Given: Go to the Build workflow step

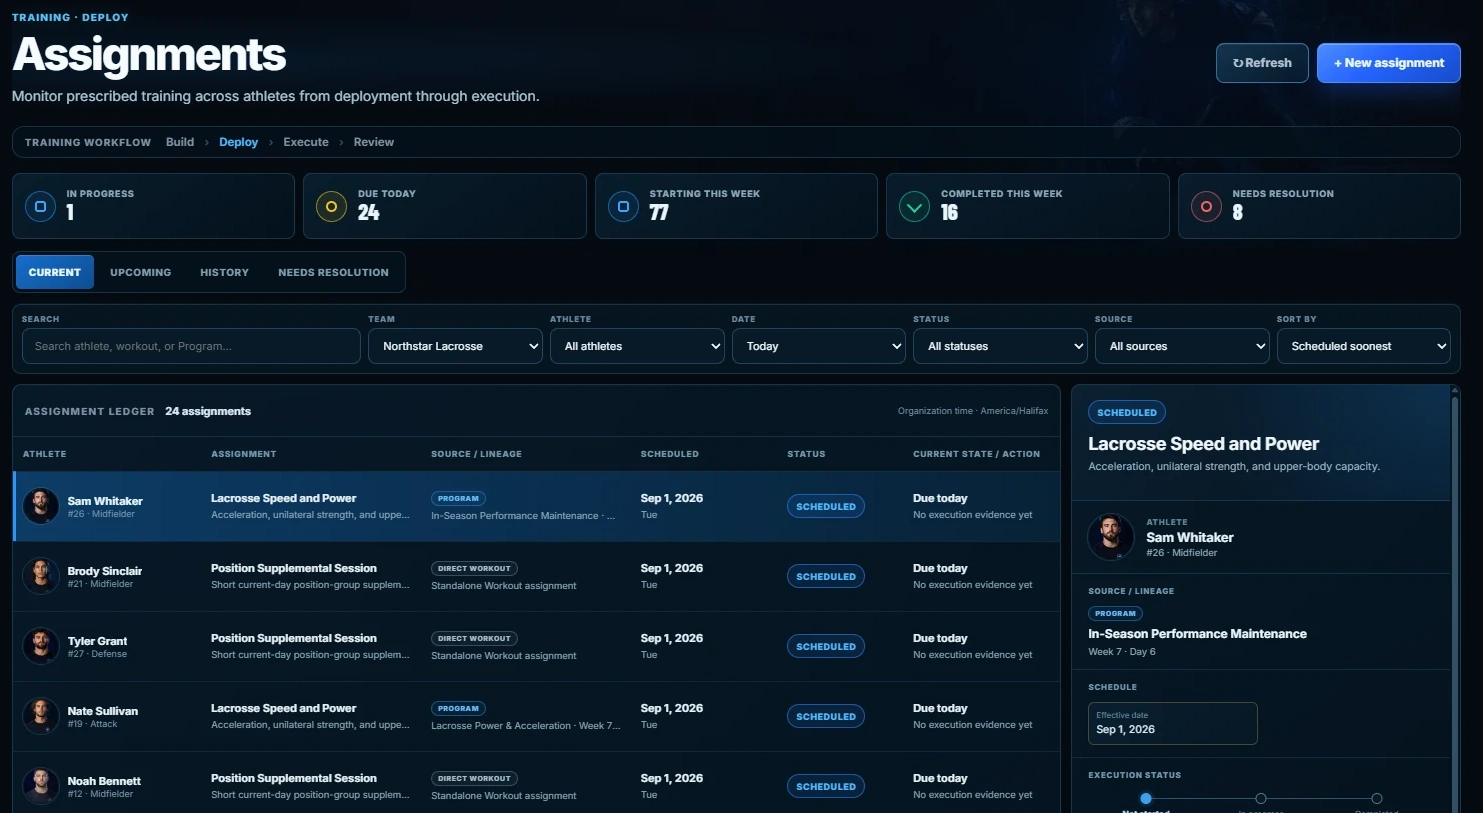Looking at the screenshot, I should point(180,142).
